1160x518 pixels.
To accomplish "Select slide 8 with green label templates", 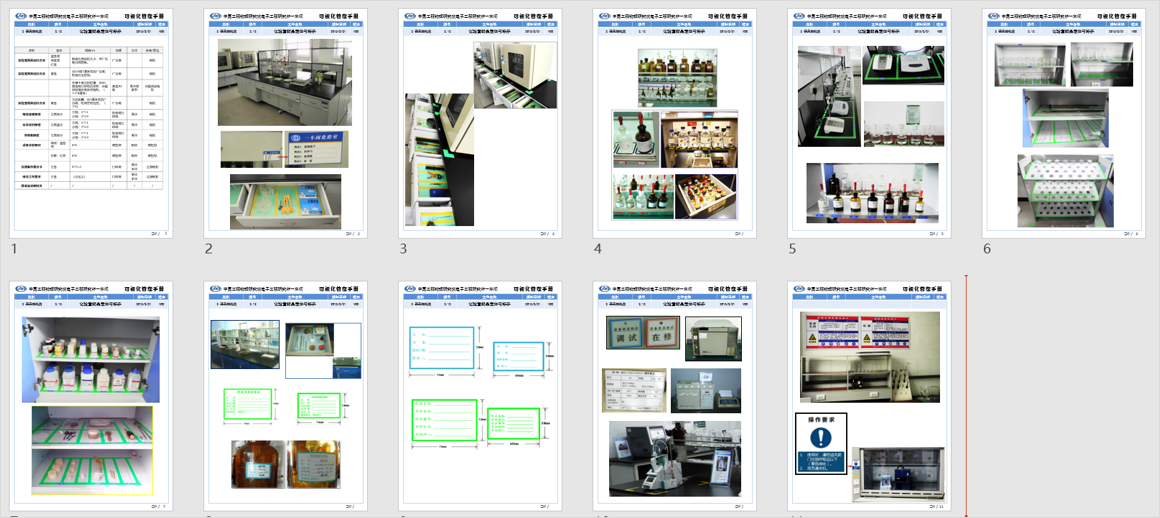I will click(x=285, y=396).
